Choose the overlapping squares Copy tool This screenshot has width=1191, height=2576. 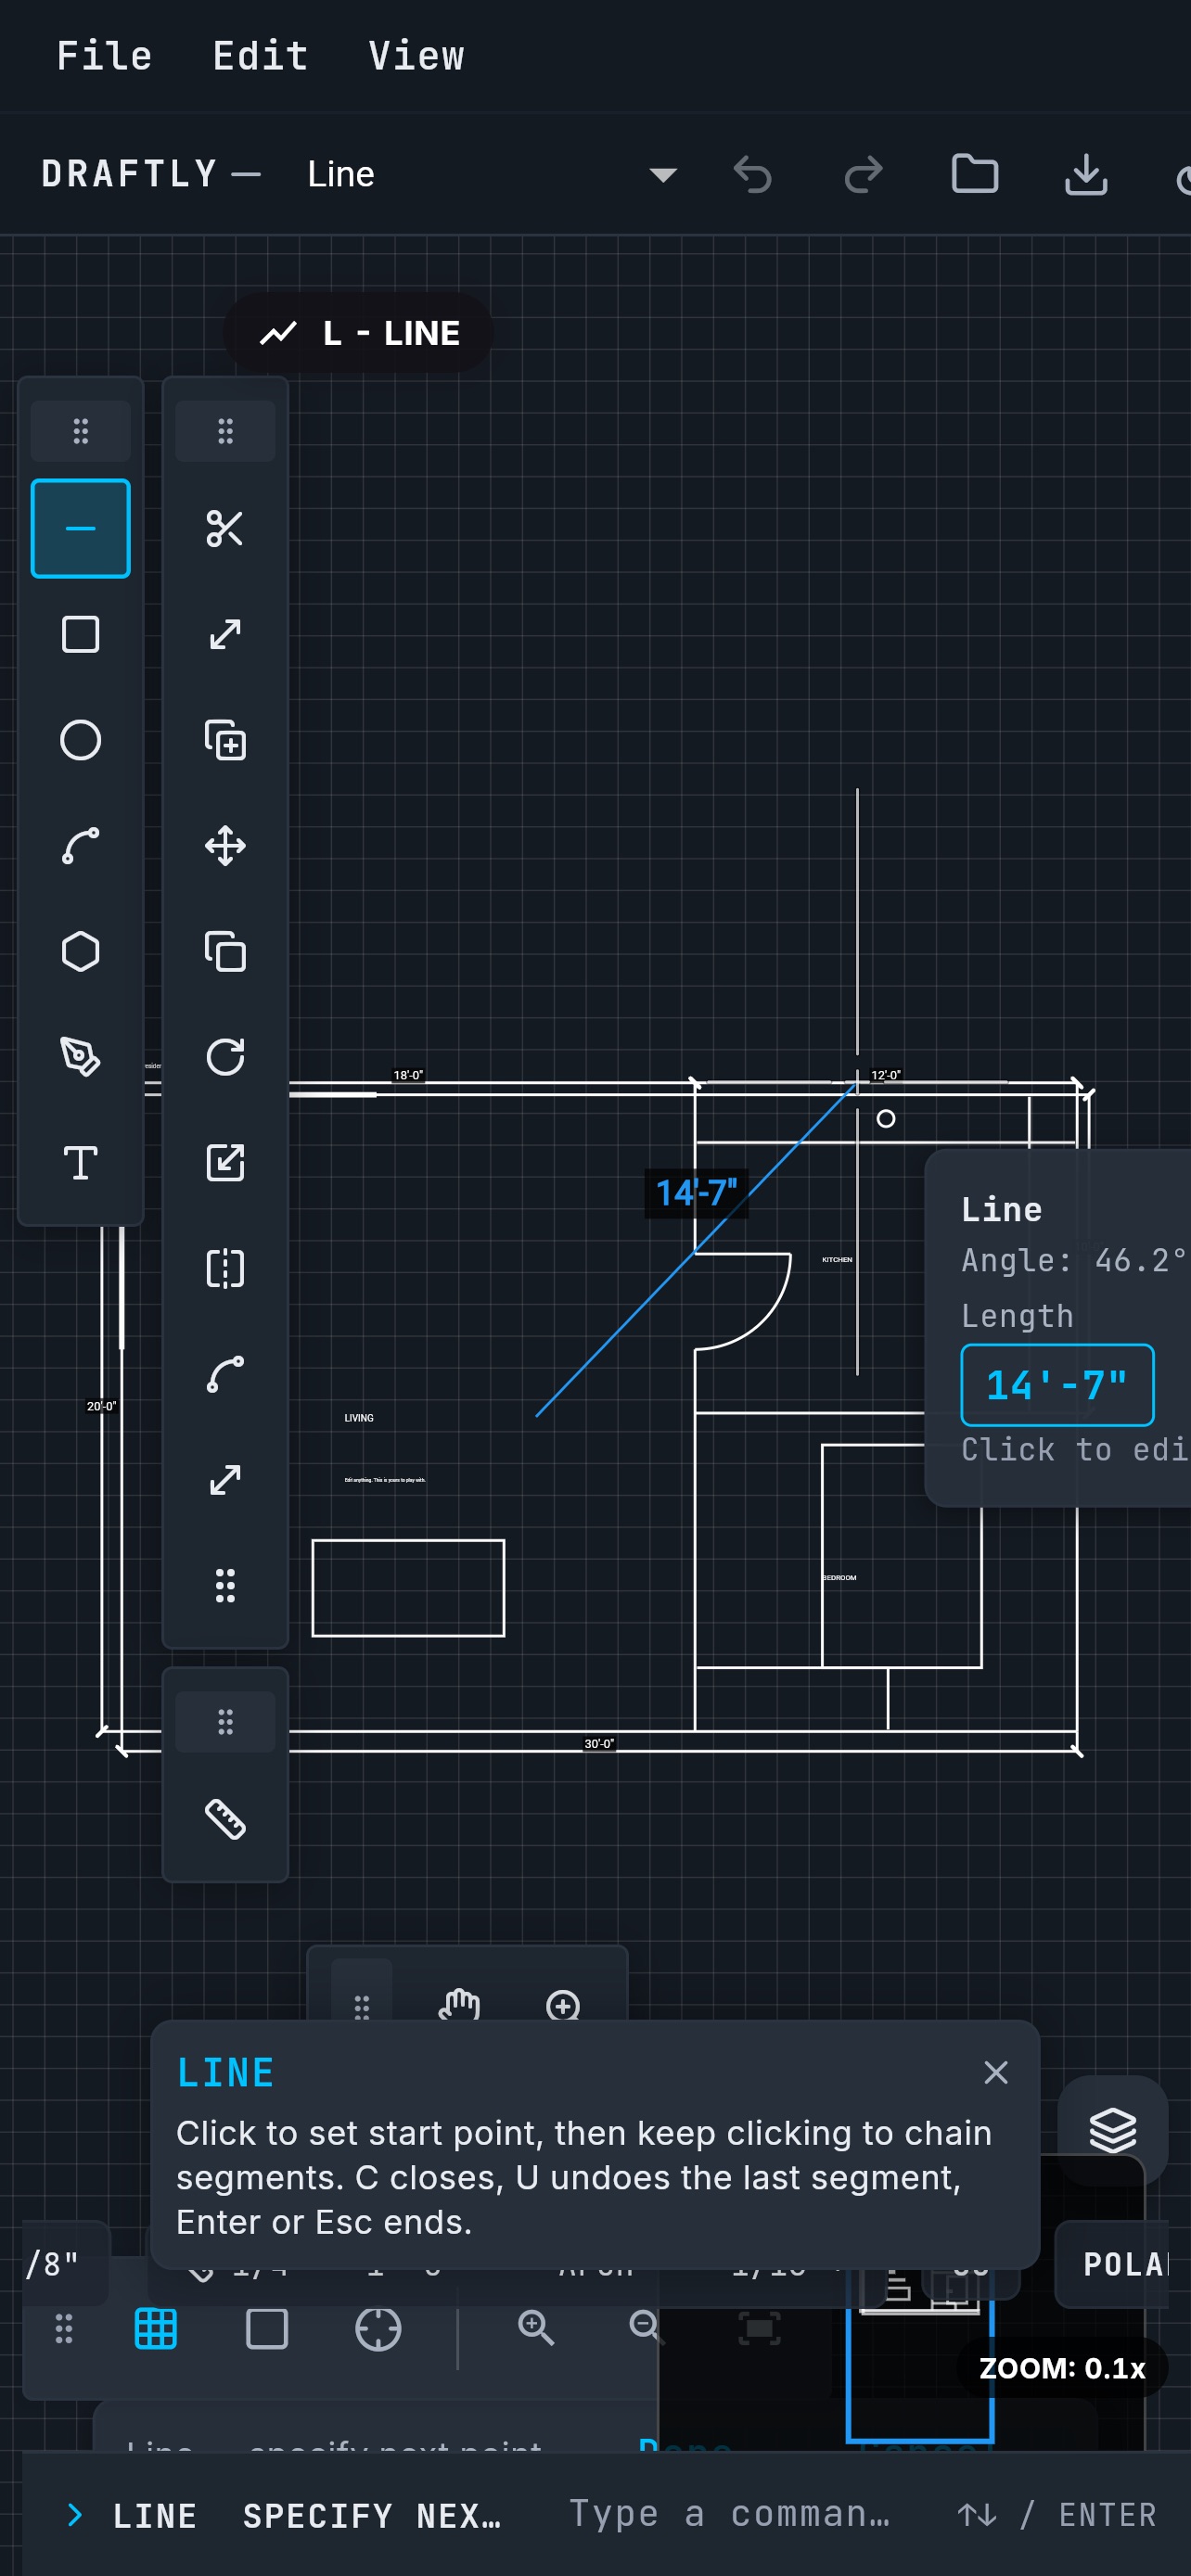coord(225,951)
